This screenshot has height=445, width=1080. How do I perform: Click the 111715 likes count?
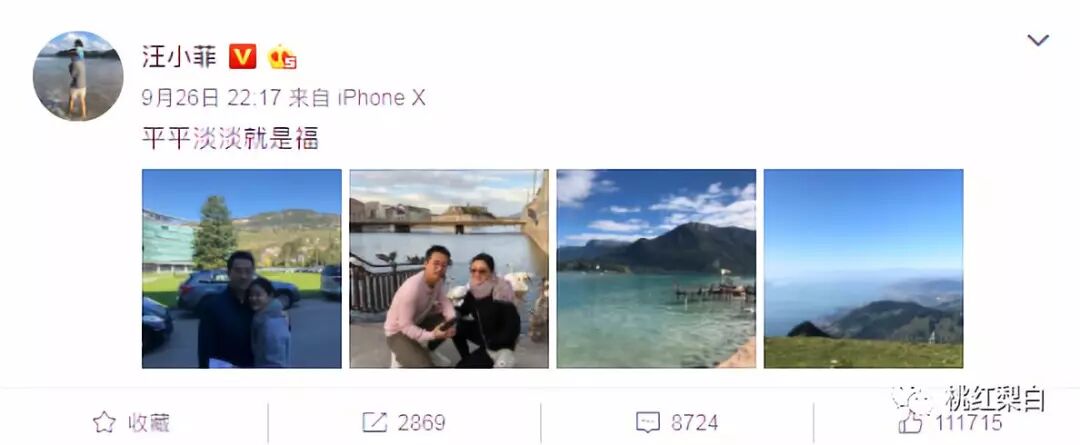[x=968, y=423]
